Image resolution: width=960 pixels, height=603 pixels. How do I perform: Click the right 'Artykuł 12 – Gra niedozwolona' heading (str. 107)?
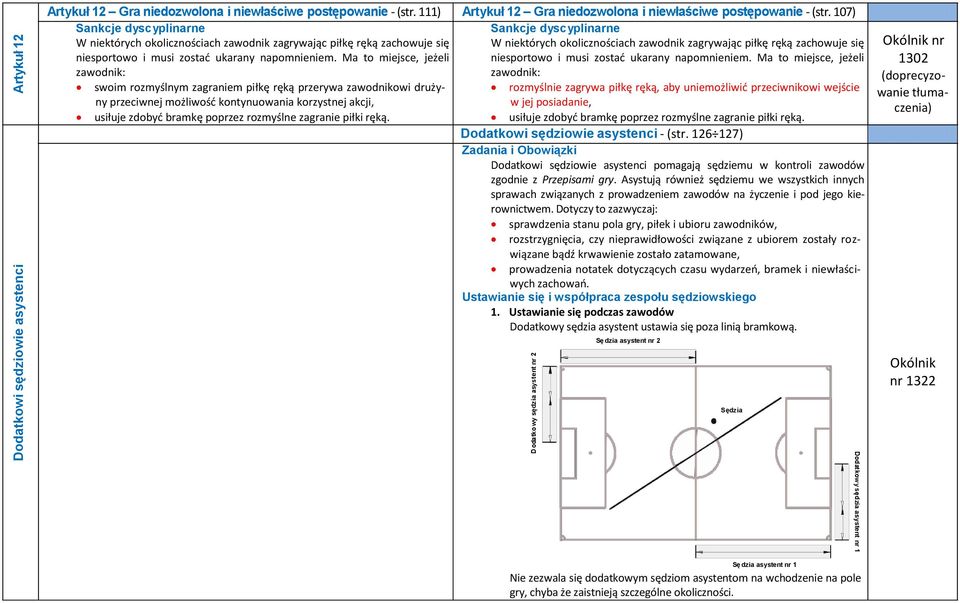pyautogui.click(x=658, y=12)
